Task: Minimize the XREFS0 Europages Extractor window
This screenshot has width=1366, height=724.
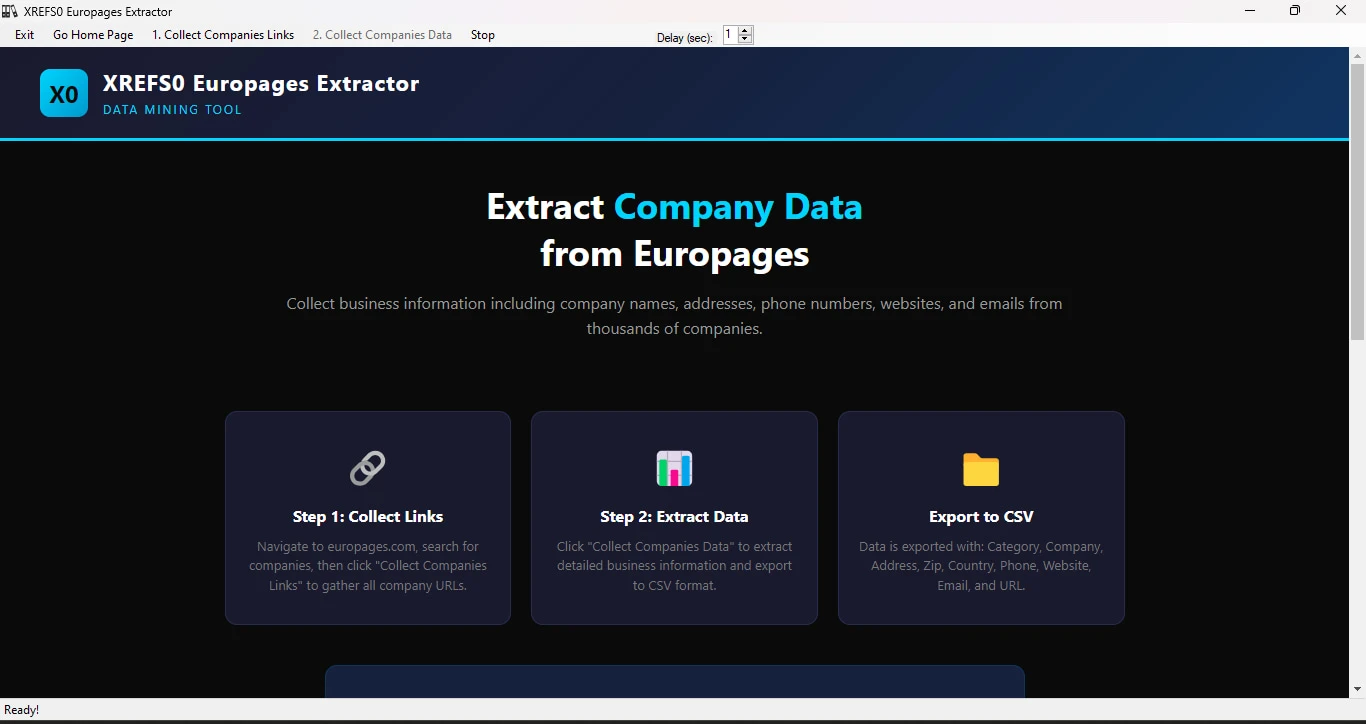Action: [1250, 11]
